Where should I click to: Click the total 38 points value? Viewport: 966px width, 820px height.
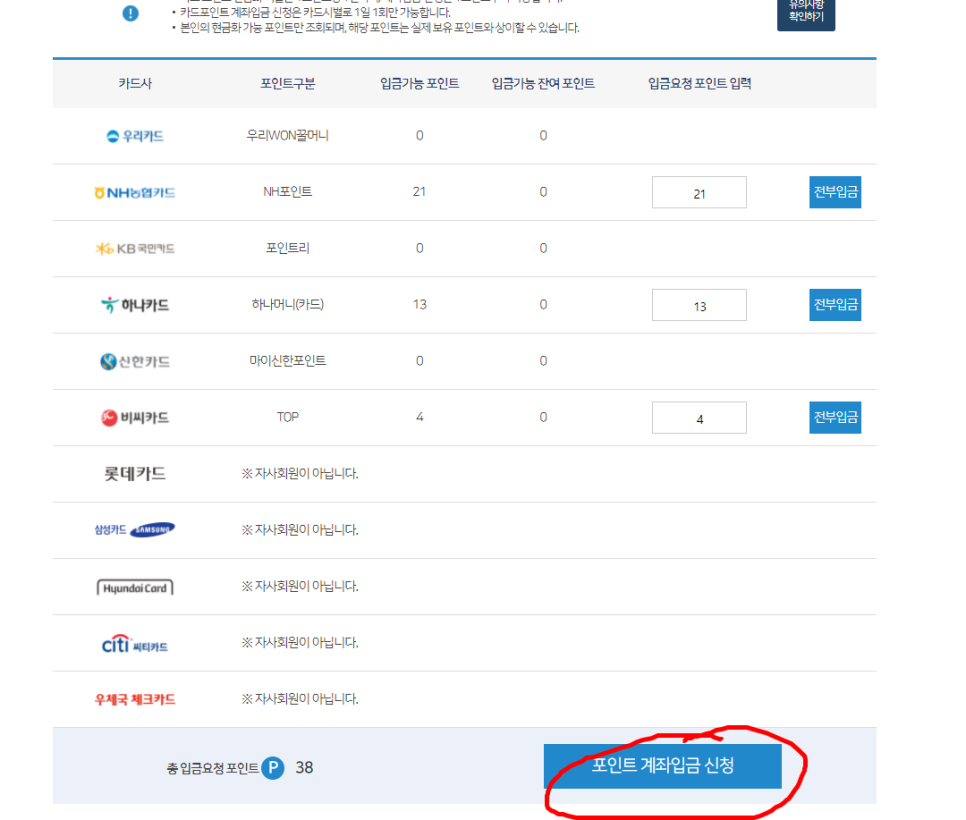pyautogui.click(x=304, y=768)
